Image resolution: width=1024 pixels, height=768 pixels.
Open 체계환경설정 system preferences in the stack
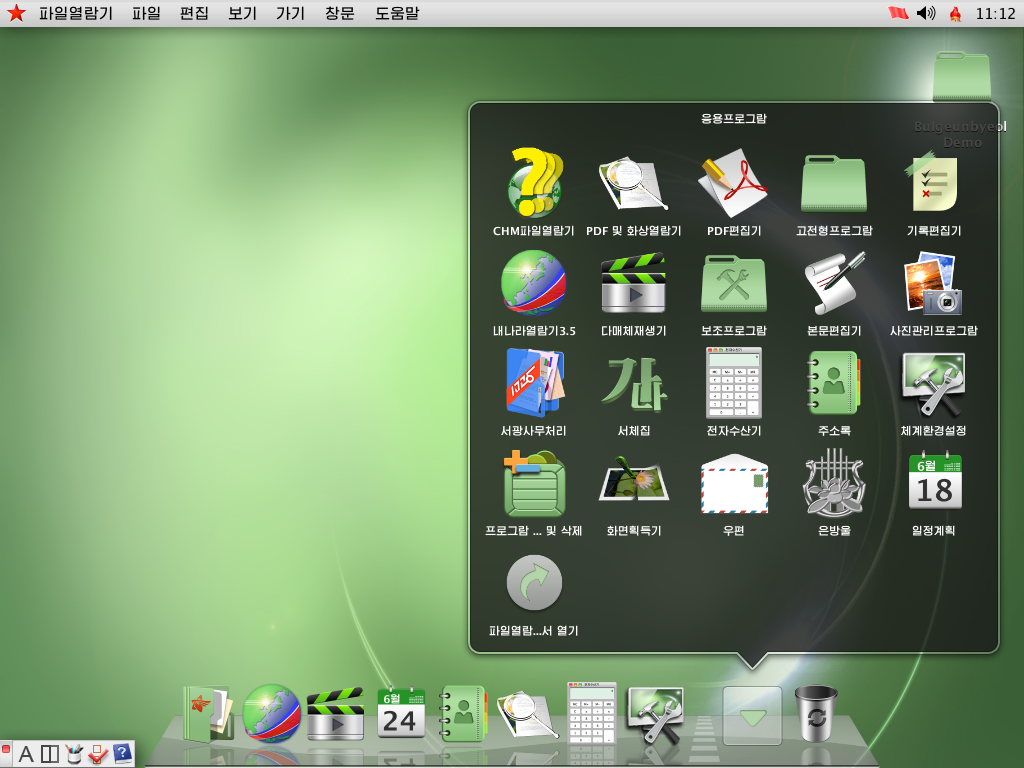coord(933,383)
